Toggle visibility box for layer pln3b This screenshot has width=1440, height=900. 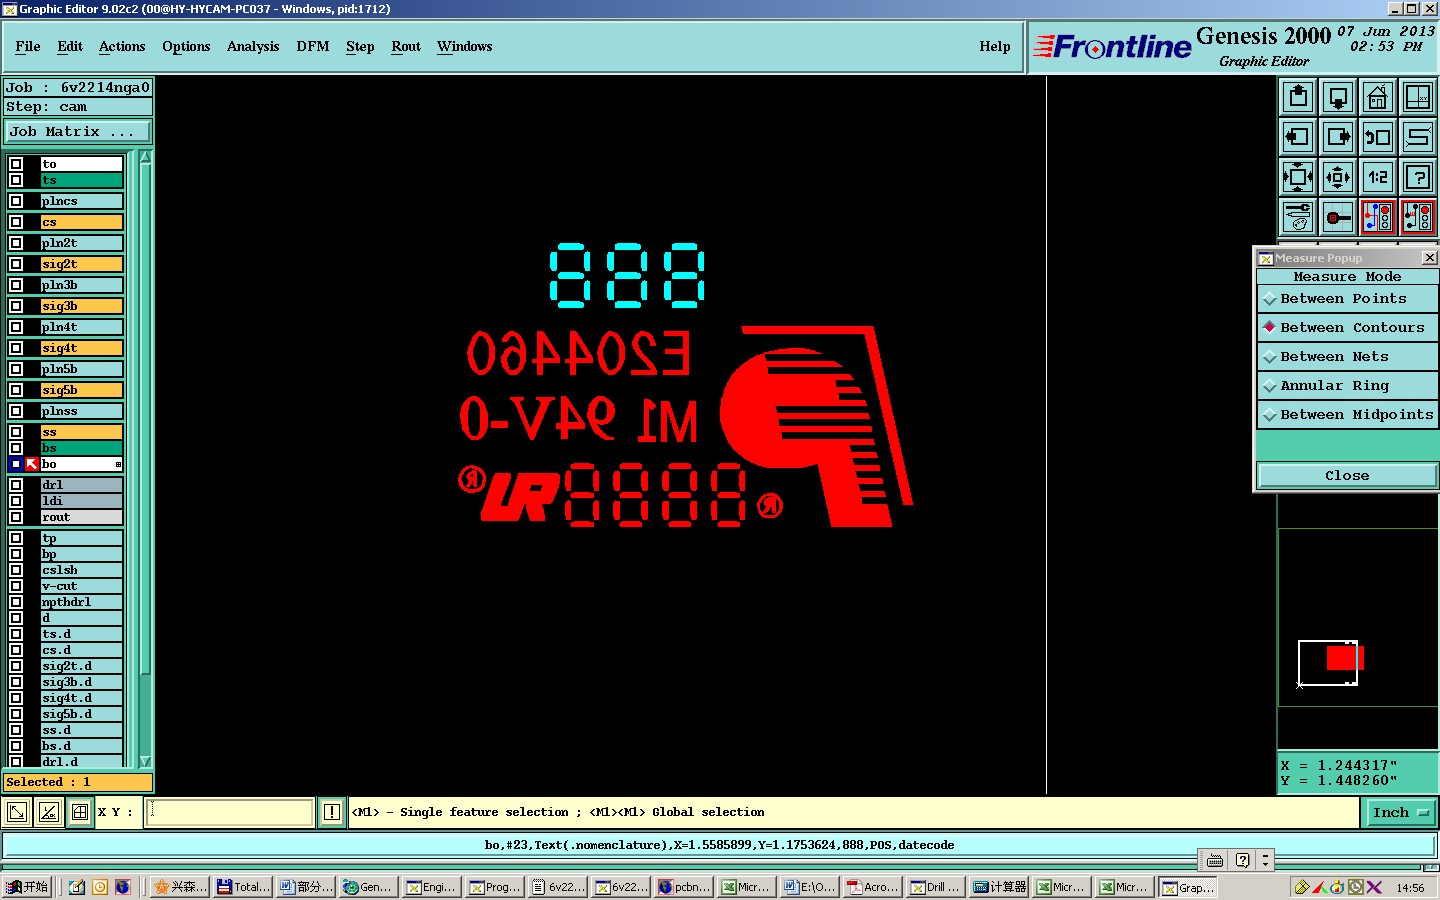(16, 285)
